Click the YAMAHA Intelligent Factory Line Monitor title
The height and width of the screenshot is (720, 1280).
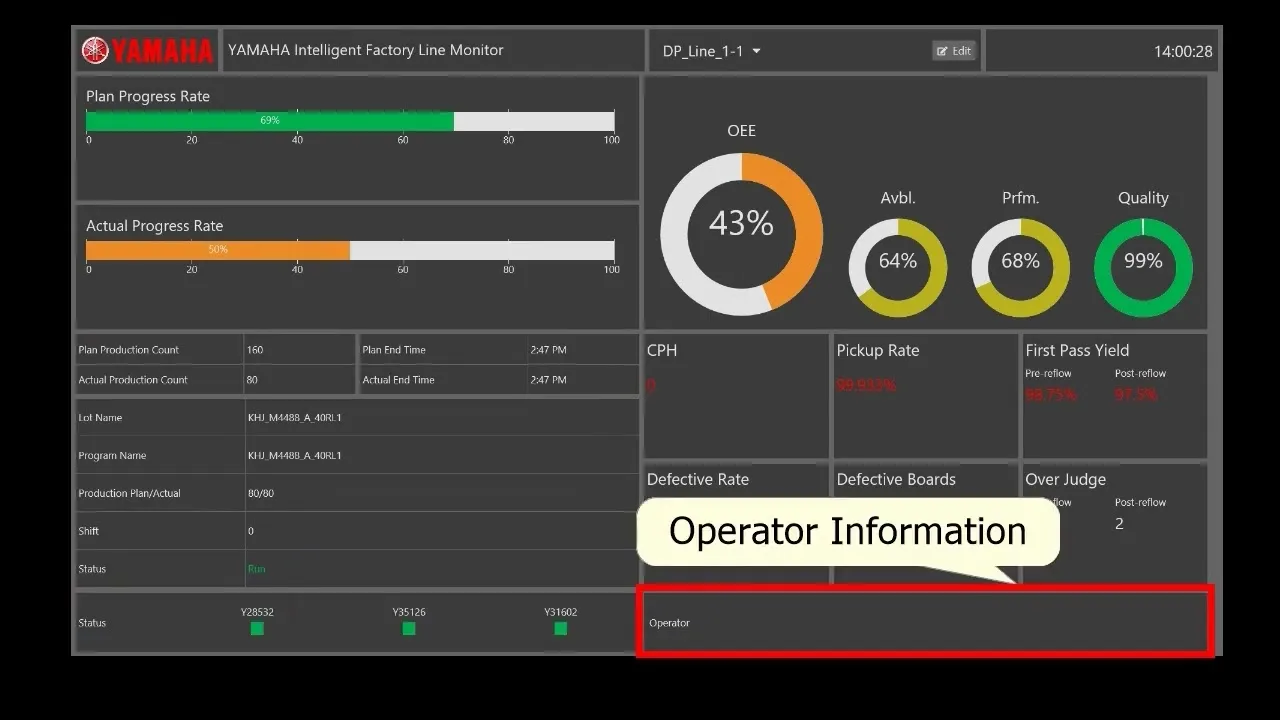tap(366, 50)
